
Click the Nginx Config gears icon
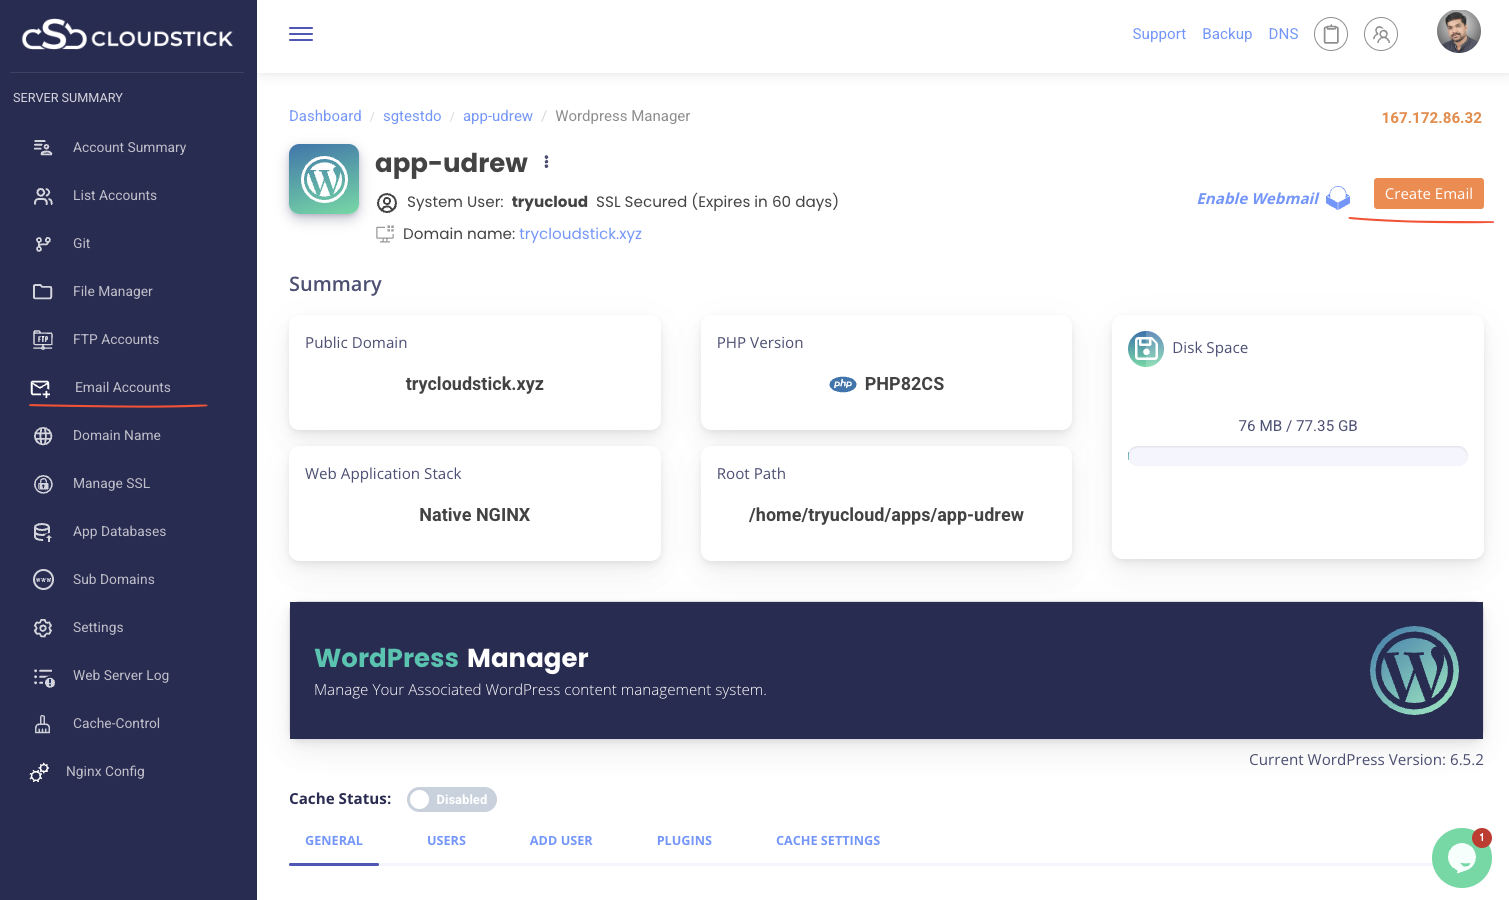click(39, 772)
